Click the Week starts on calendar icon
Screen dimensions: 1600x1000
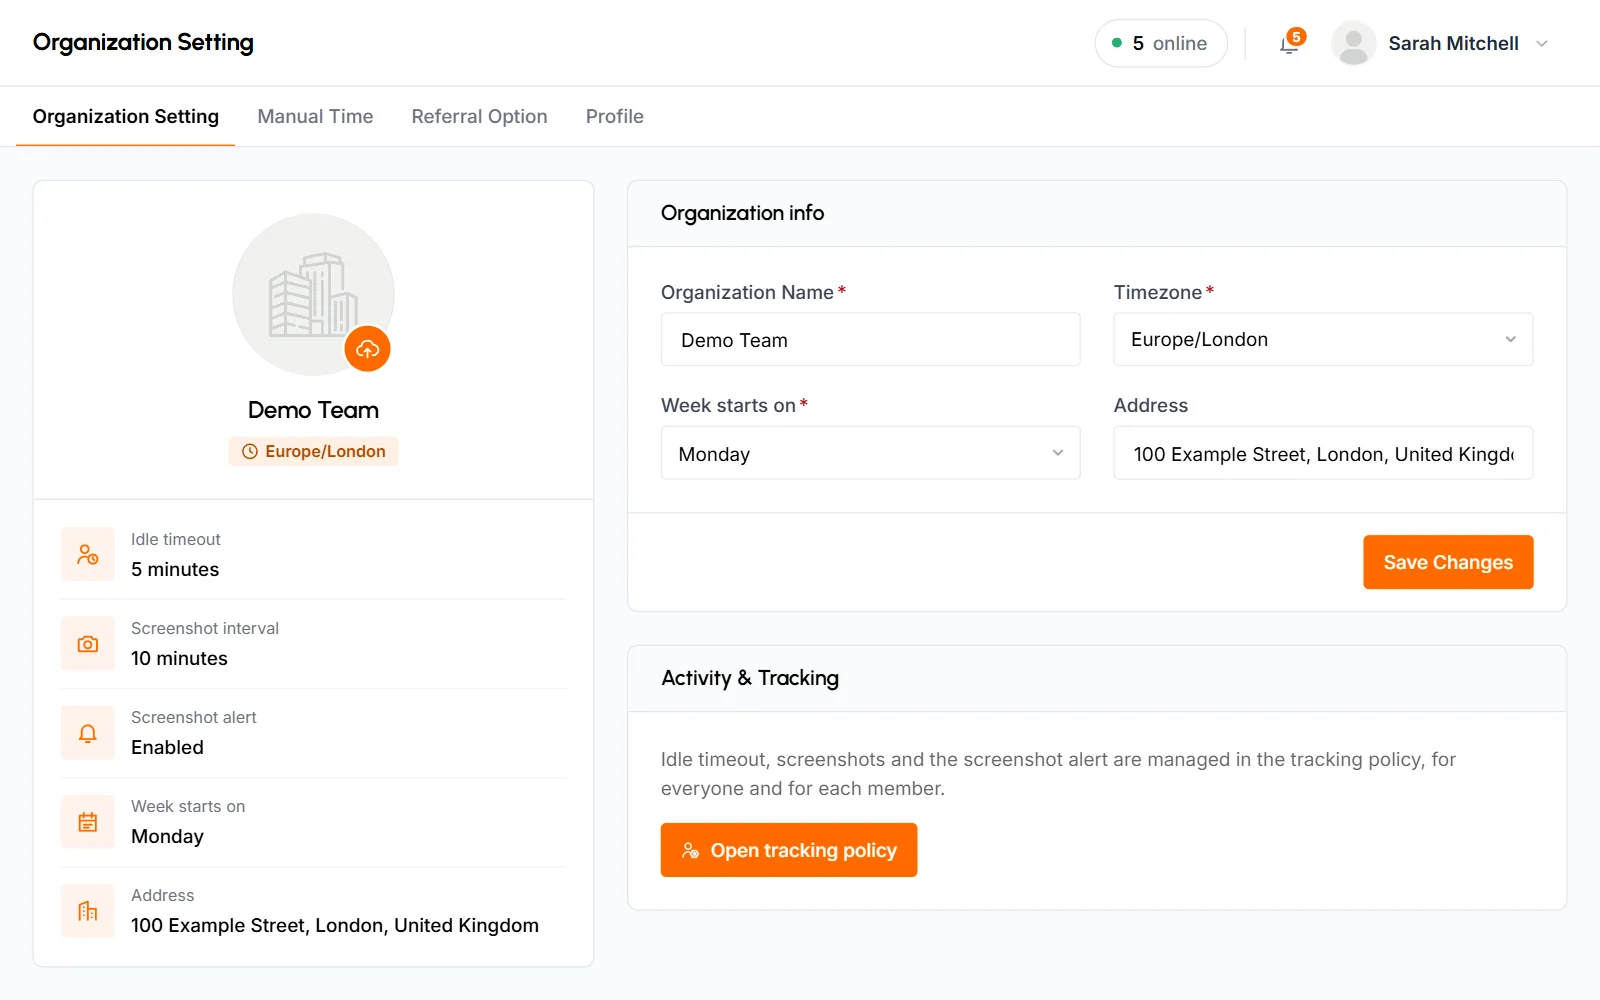click(88, 821)
